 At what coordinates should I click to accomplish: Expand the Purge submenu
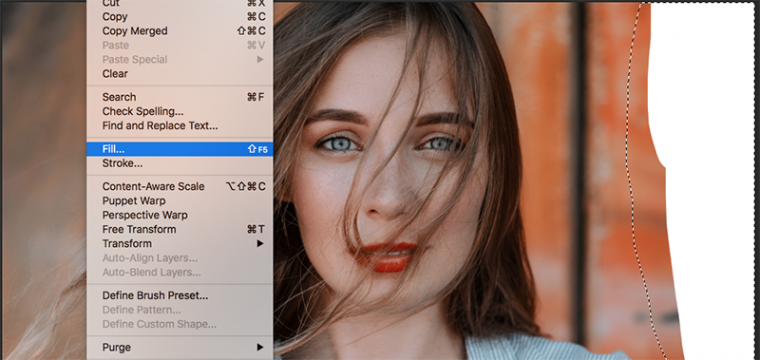(x=180, y=347)
